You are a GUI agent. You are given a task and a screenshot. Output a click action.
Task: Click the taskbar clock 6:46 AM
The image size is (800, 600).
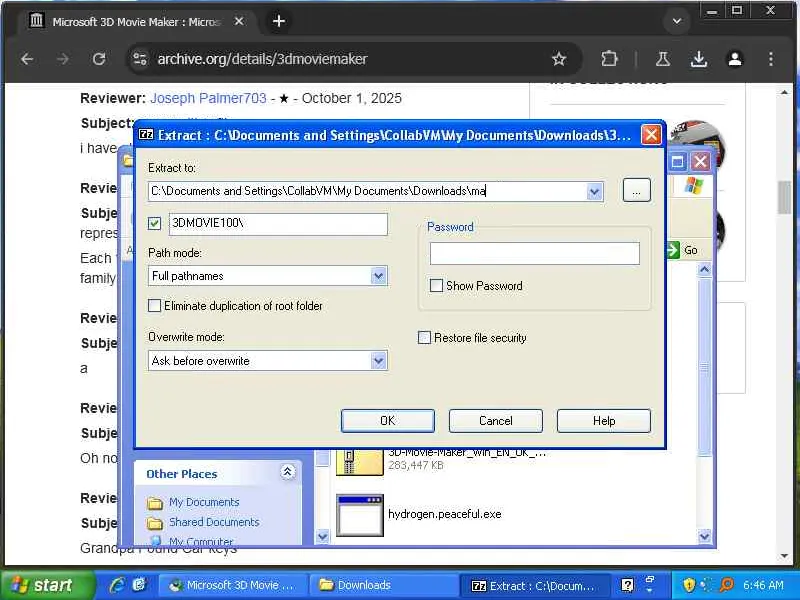click(x=763, y=585)
